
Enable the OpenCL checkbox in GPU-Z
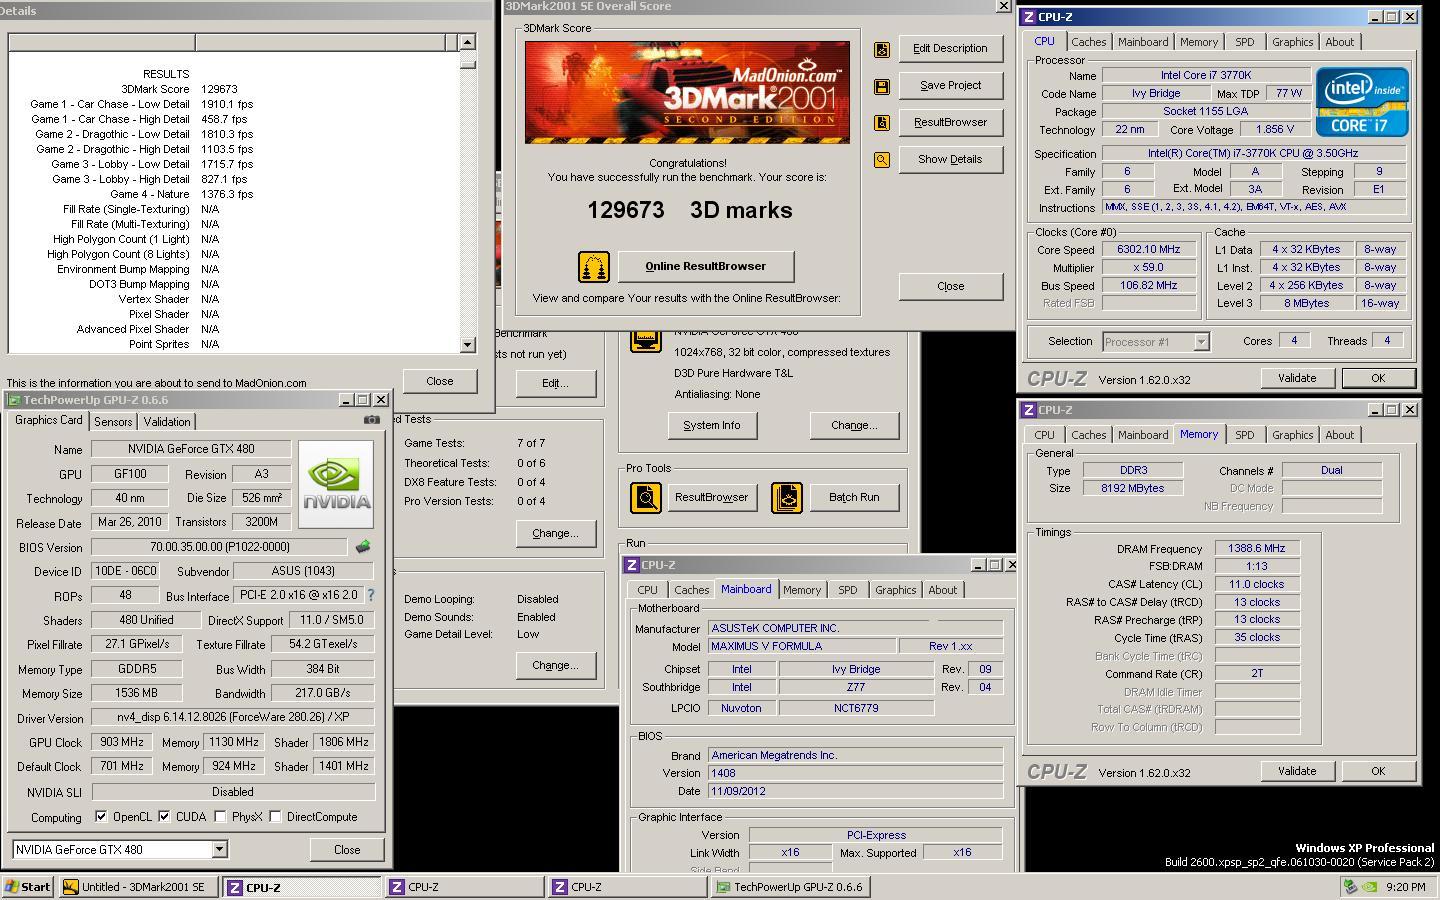[101, 817]
